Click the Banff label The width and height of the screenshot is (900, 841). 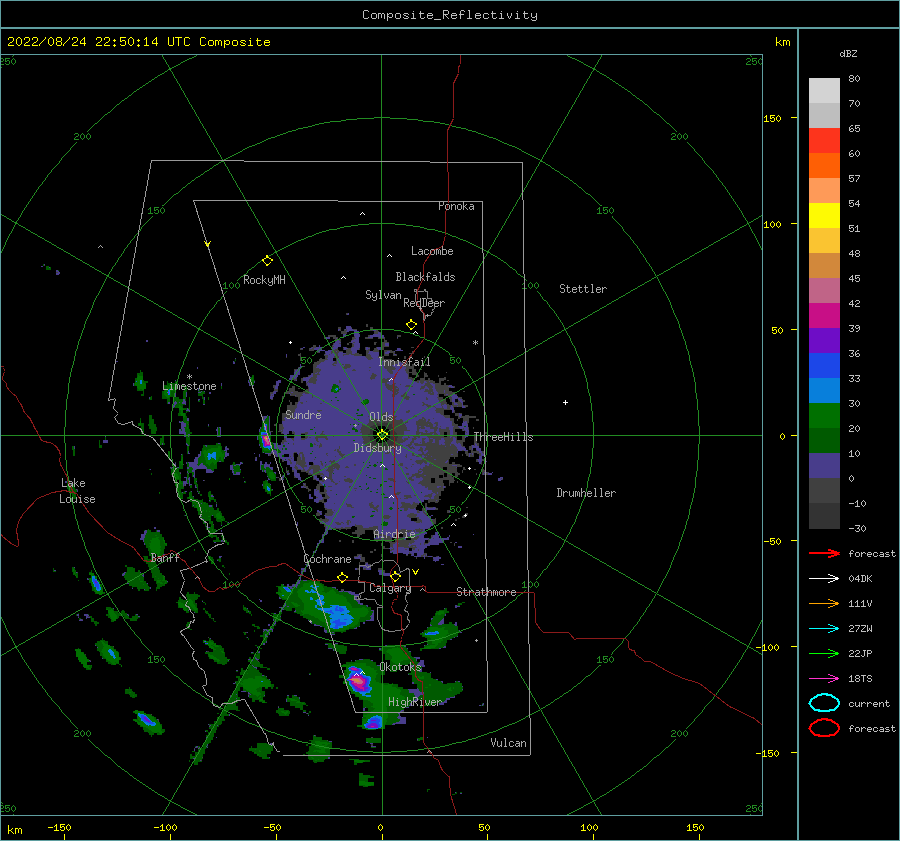(x=165, y=557)
